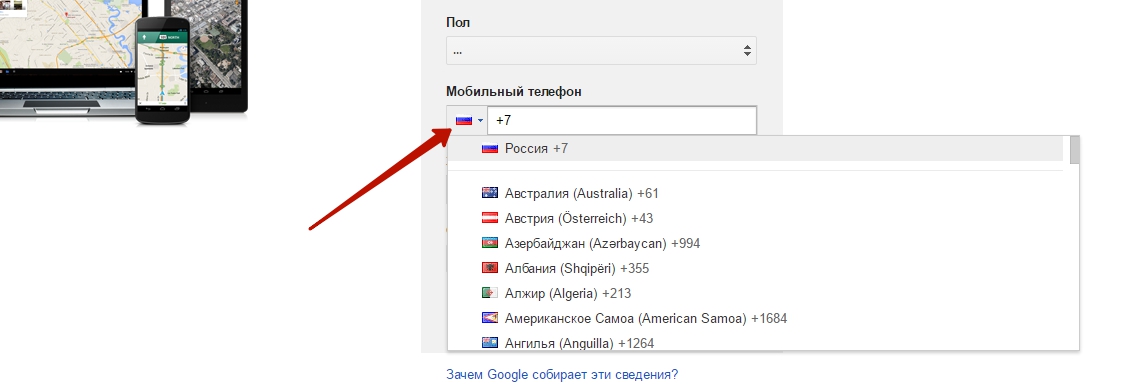Click the Russia flag icon in list
This screenshot has height=389, width=1145.
pyautogui.click(x=490, y=149)
